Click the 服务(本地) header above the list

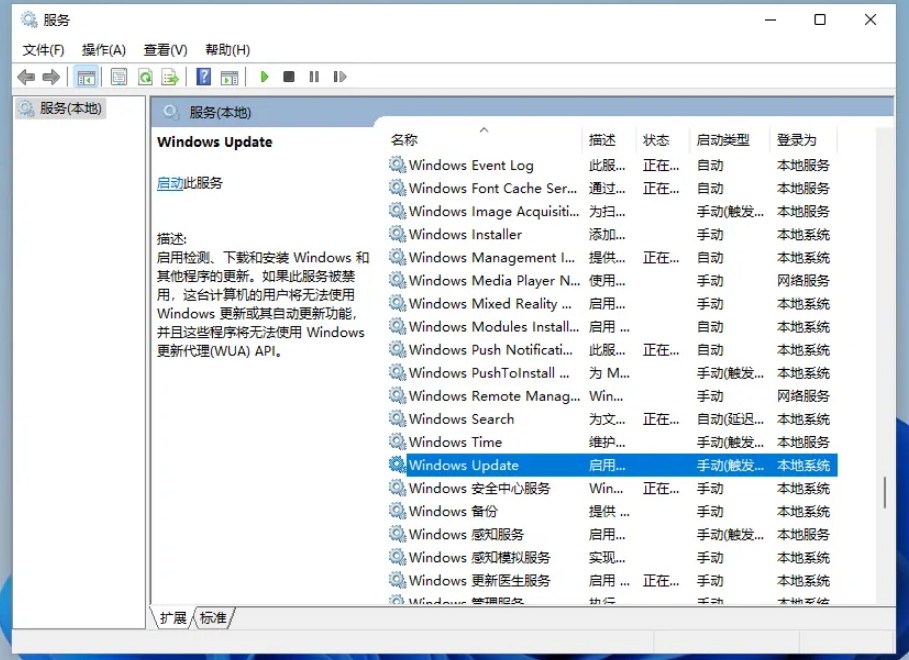(220, 113)
